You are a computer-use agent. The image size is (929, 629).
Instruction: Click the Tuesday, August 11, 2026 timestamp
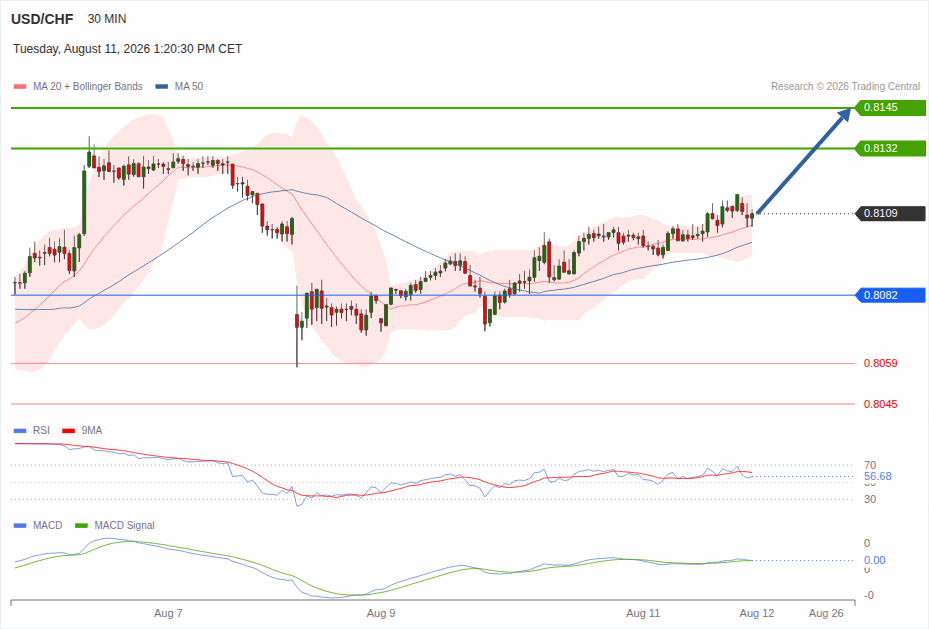pos(127,49)
